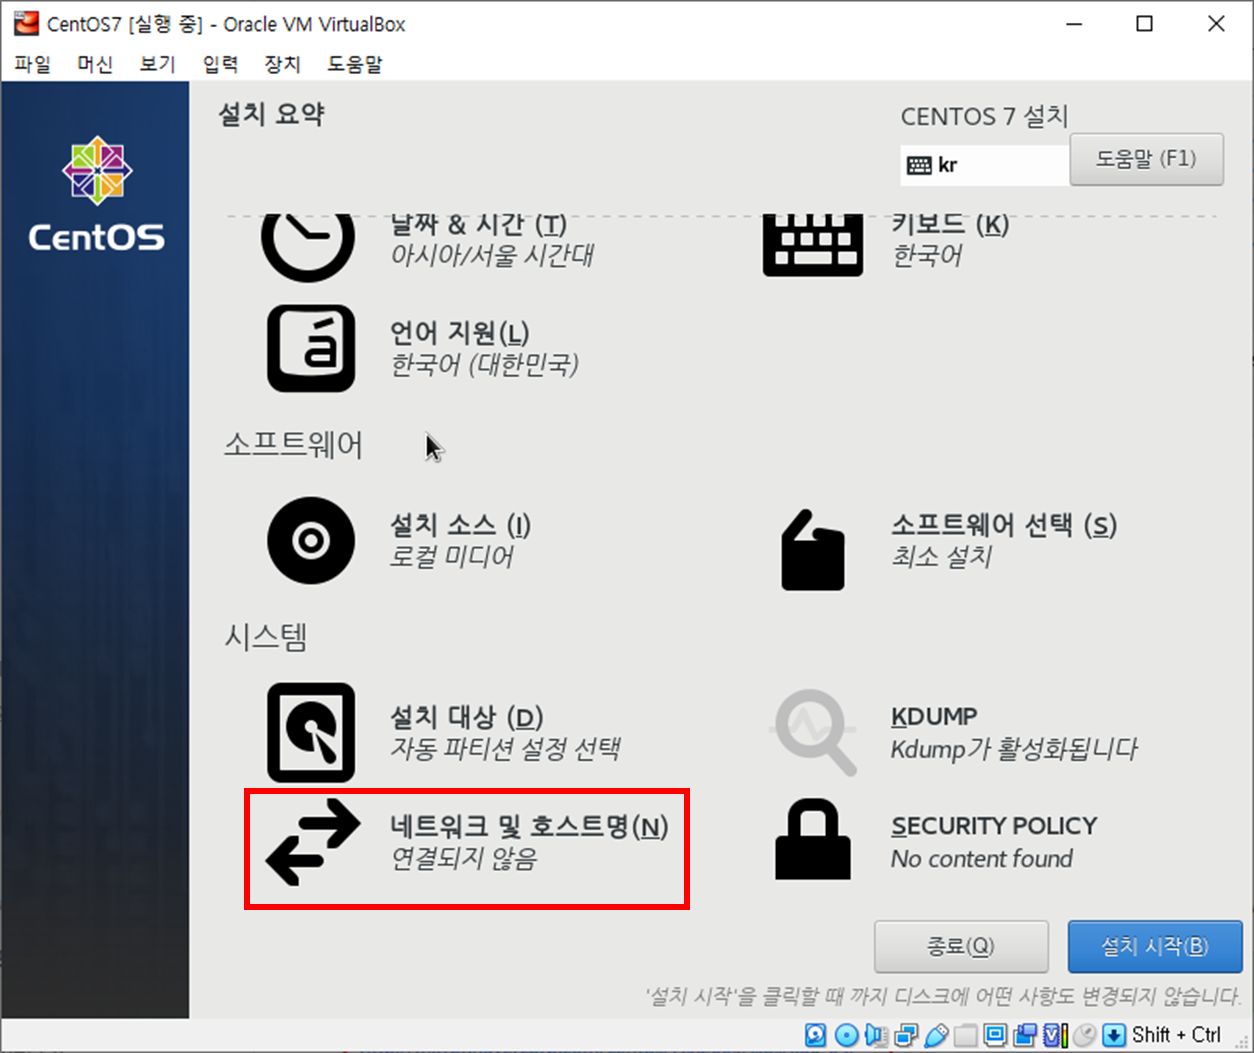
Task: Click the No content found text
Action: (982, 859)
